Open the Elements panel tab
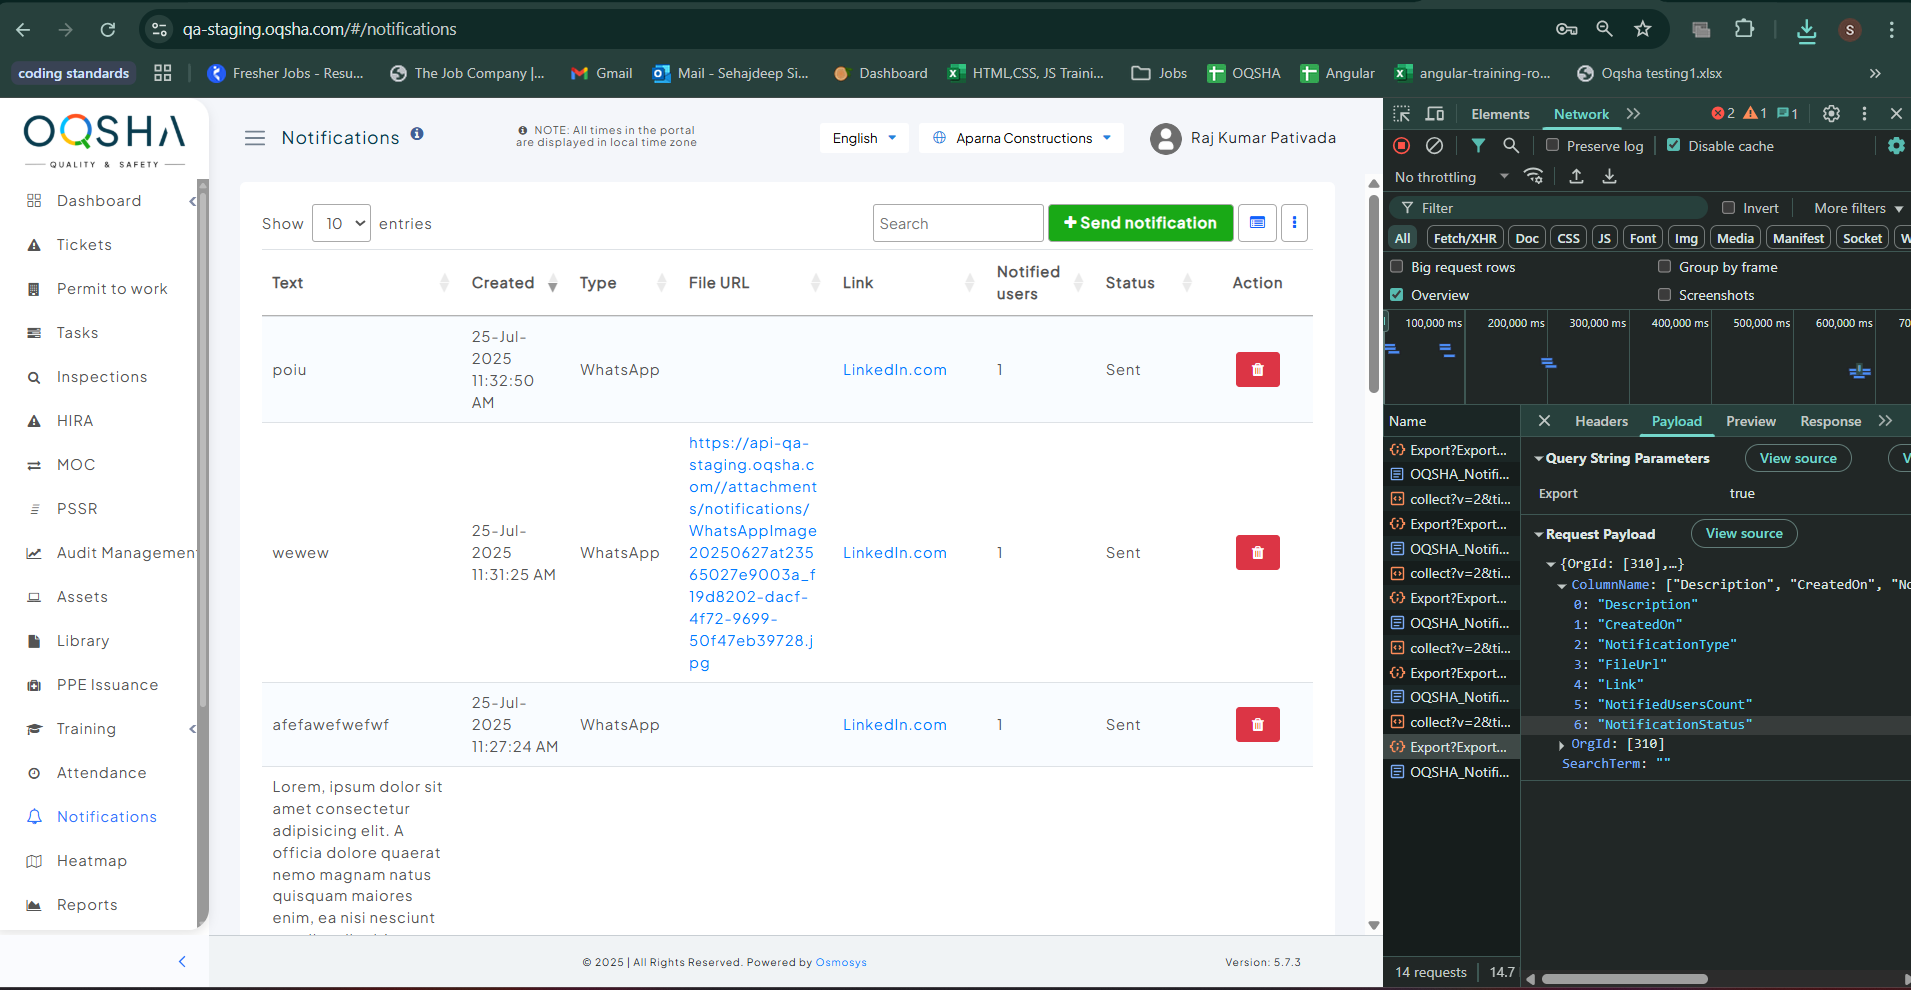The width and height of the screenshot is (1911, 990). click(1499, 114)
